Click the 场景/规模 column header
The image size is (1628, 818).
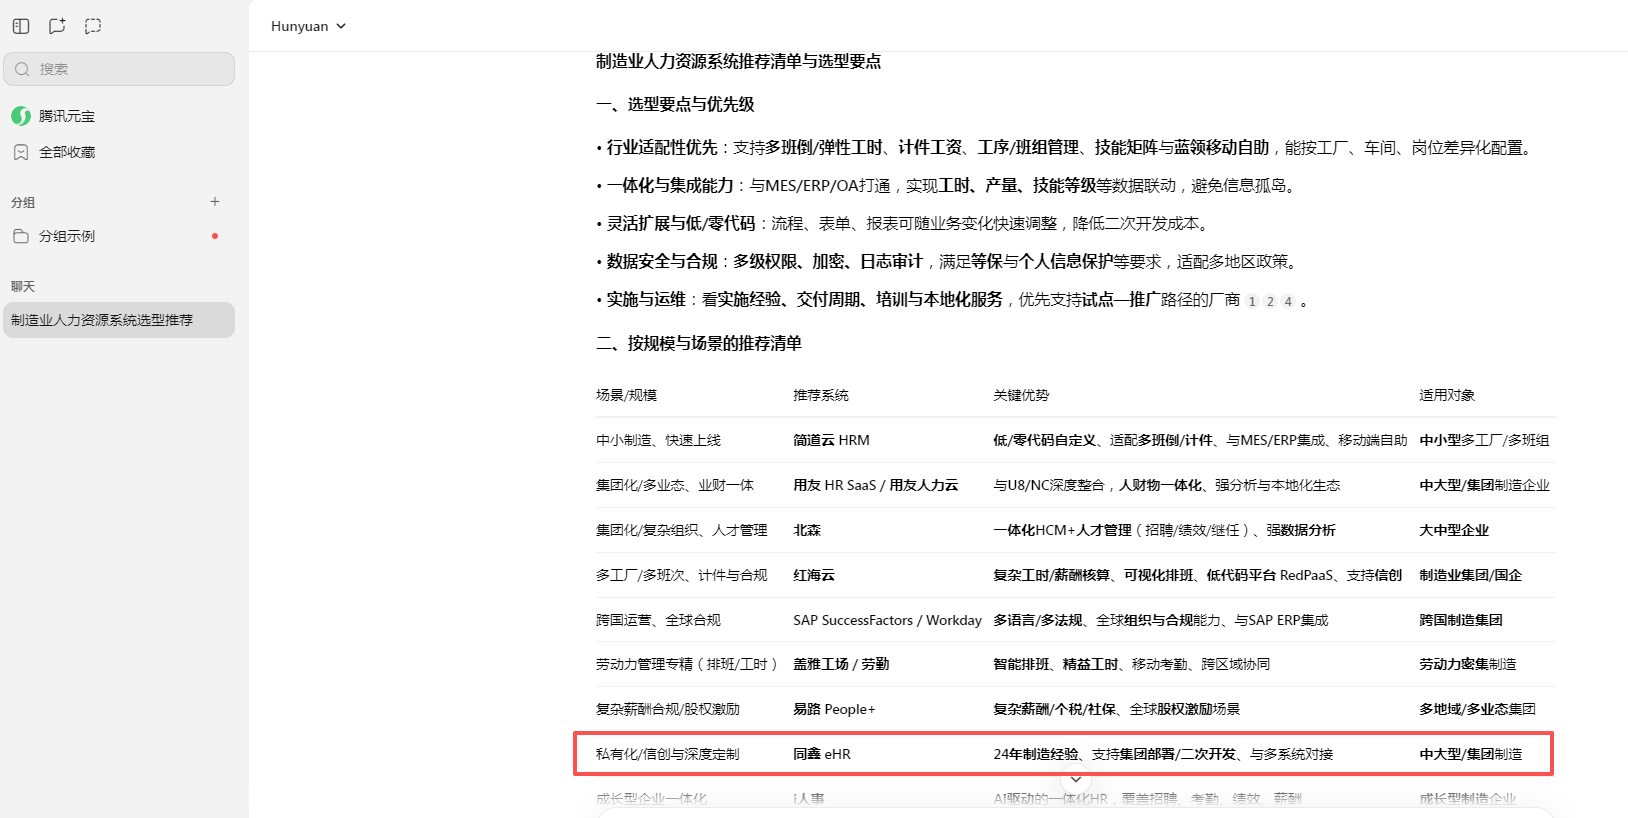click(626, 395)
